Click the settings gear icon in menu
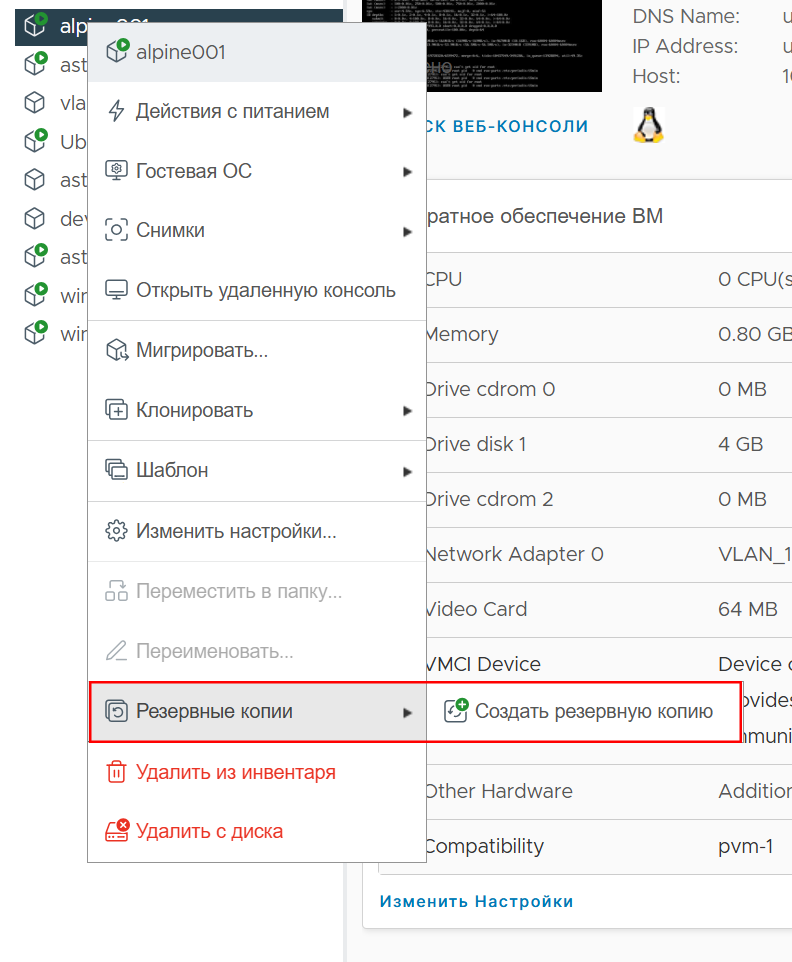The height and width of the screenshot is (962, 792). 116,530
